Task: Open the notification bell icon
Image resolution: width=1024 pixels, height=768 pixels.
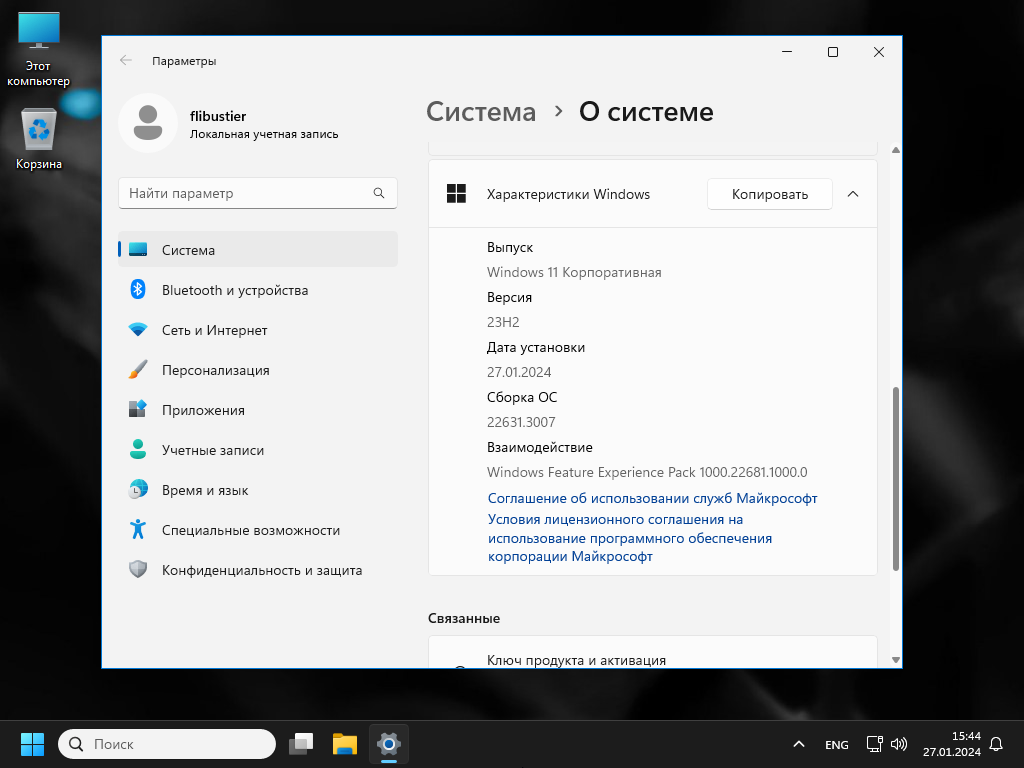Action: click(997, 744)
